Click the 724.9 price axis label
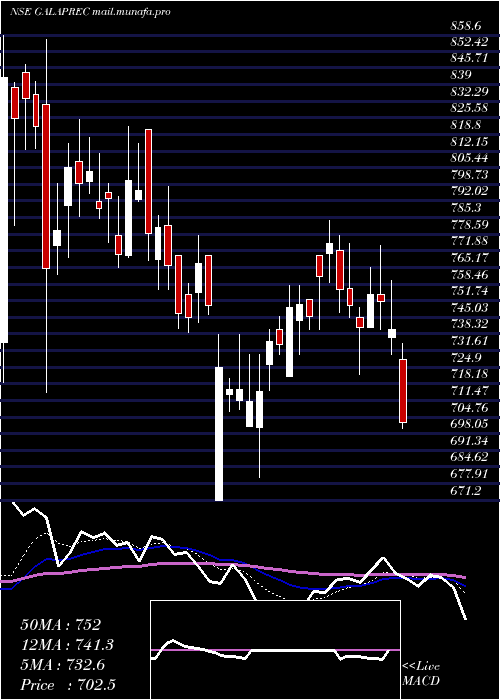Viewport: 500px width, 700px height. (x=467, y=358)
